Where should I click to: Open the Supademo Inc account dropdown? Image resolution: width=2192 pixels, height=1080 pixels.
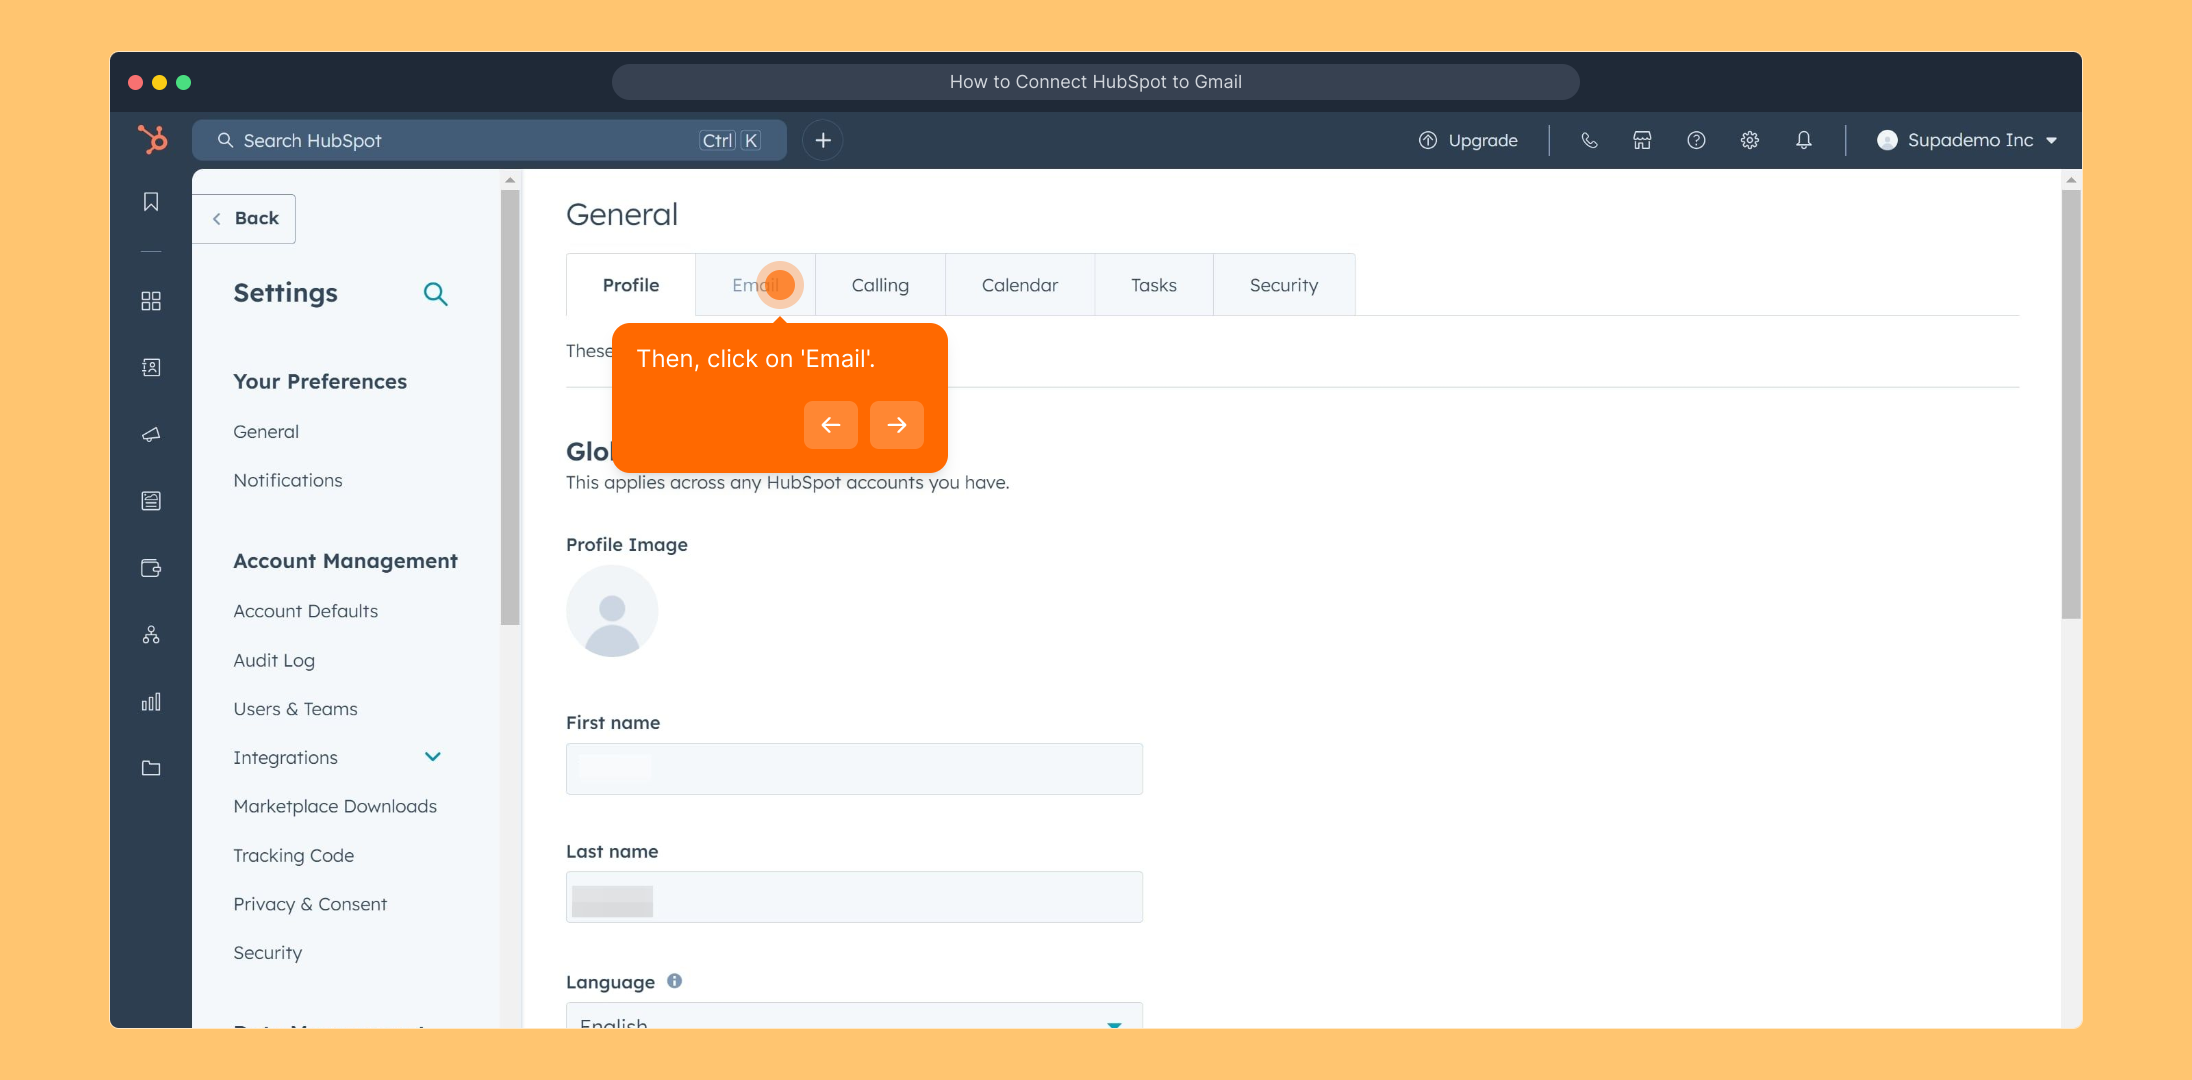click(1966, 140)
